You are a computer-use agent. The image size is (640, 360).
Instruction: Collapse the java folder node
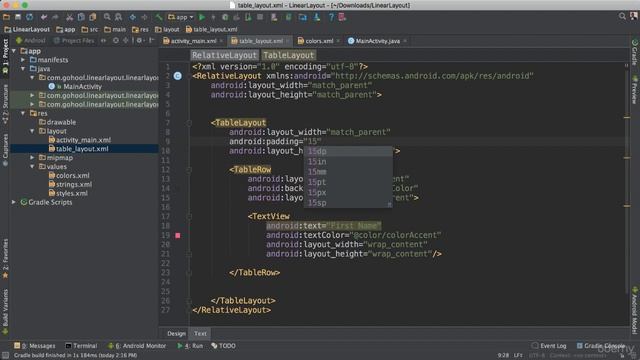[23, 69]
